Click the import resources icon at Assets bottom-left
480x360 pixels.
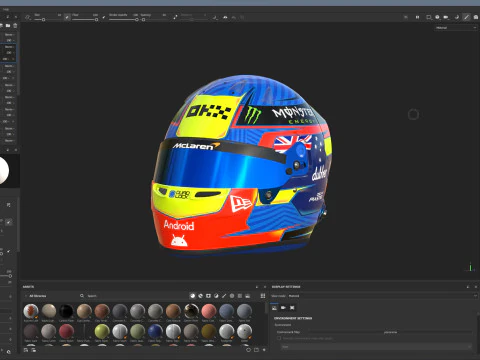(26, 350)
